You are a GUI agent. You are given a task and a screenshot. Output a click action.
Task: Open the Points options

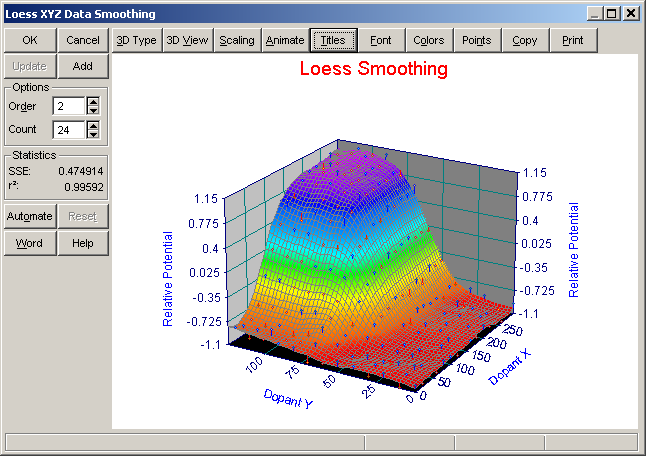477,40
